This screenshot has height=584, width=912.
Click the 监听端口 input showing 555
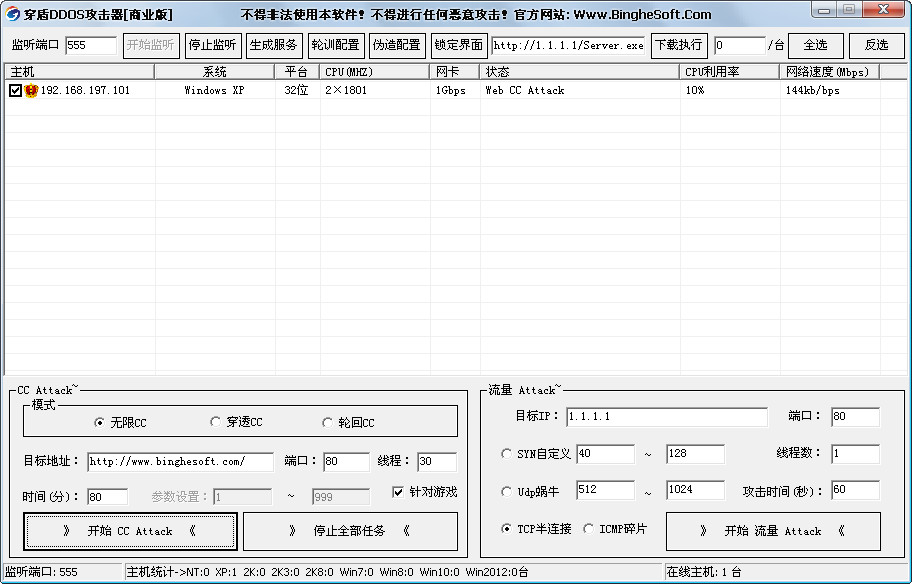click(91, 45)
